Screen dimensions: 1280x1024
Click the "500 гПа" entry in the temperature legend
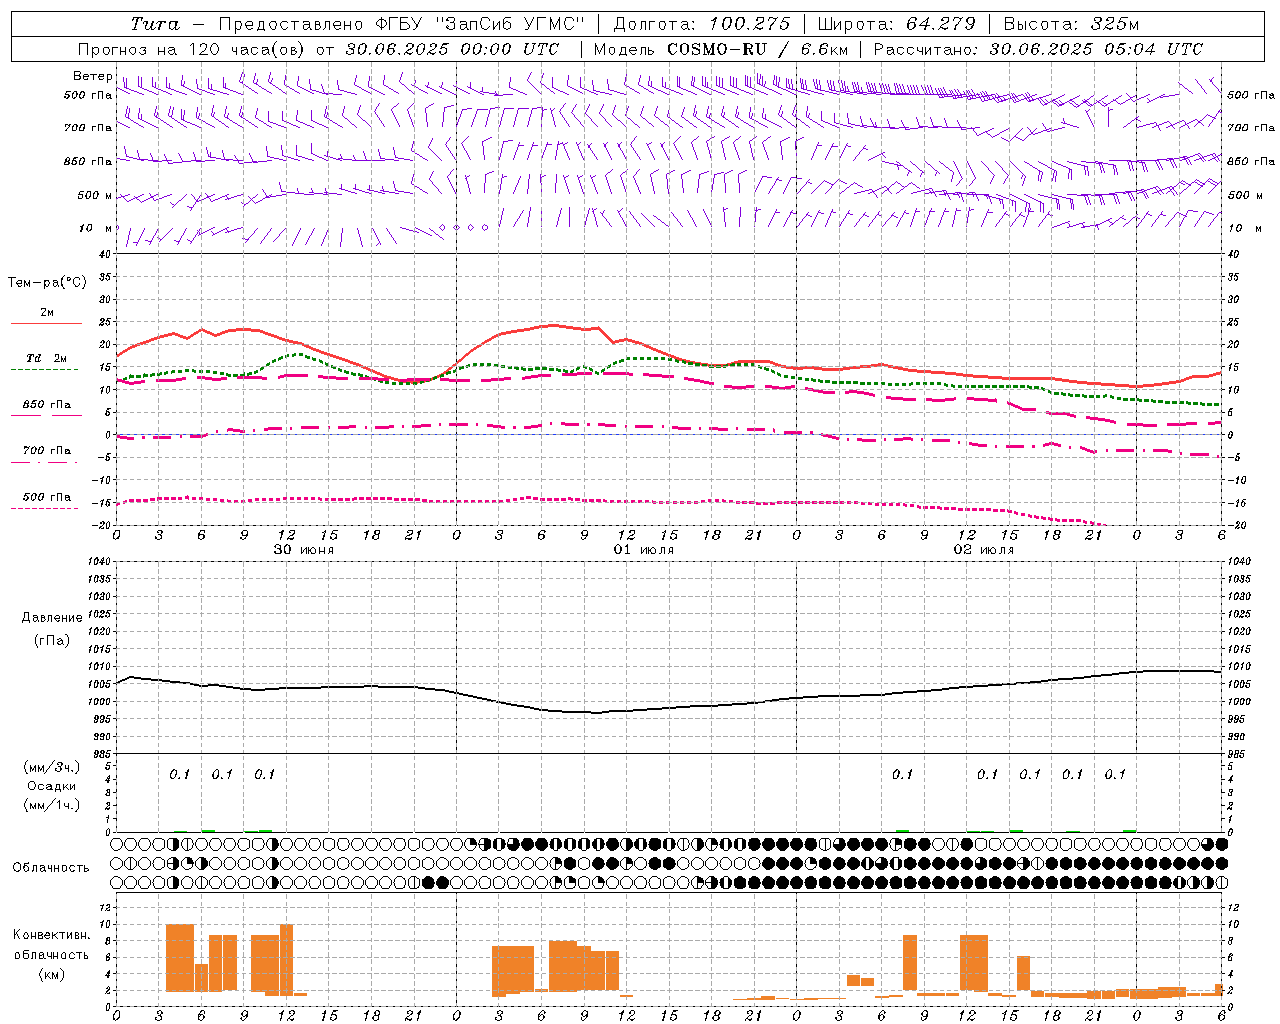click(47, 497)
